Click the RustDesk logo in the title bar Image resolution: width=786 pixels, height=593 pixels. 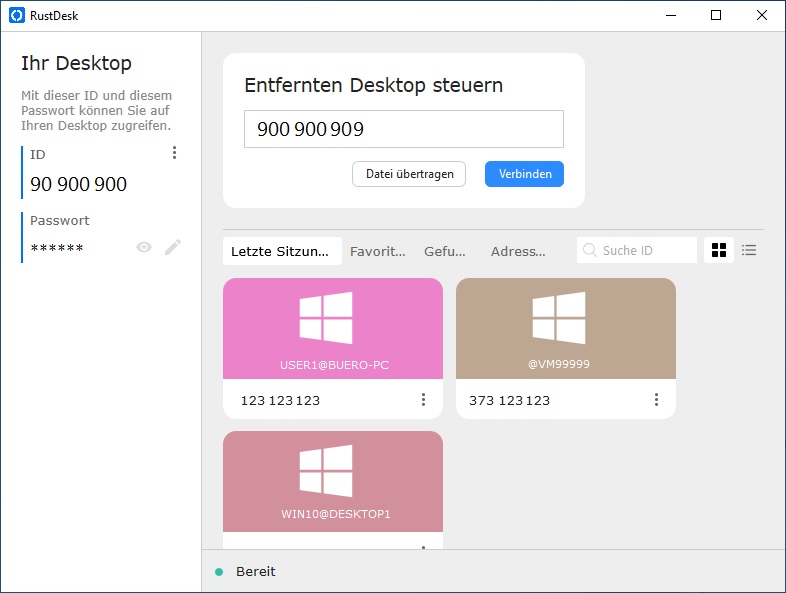(17, 16)
